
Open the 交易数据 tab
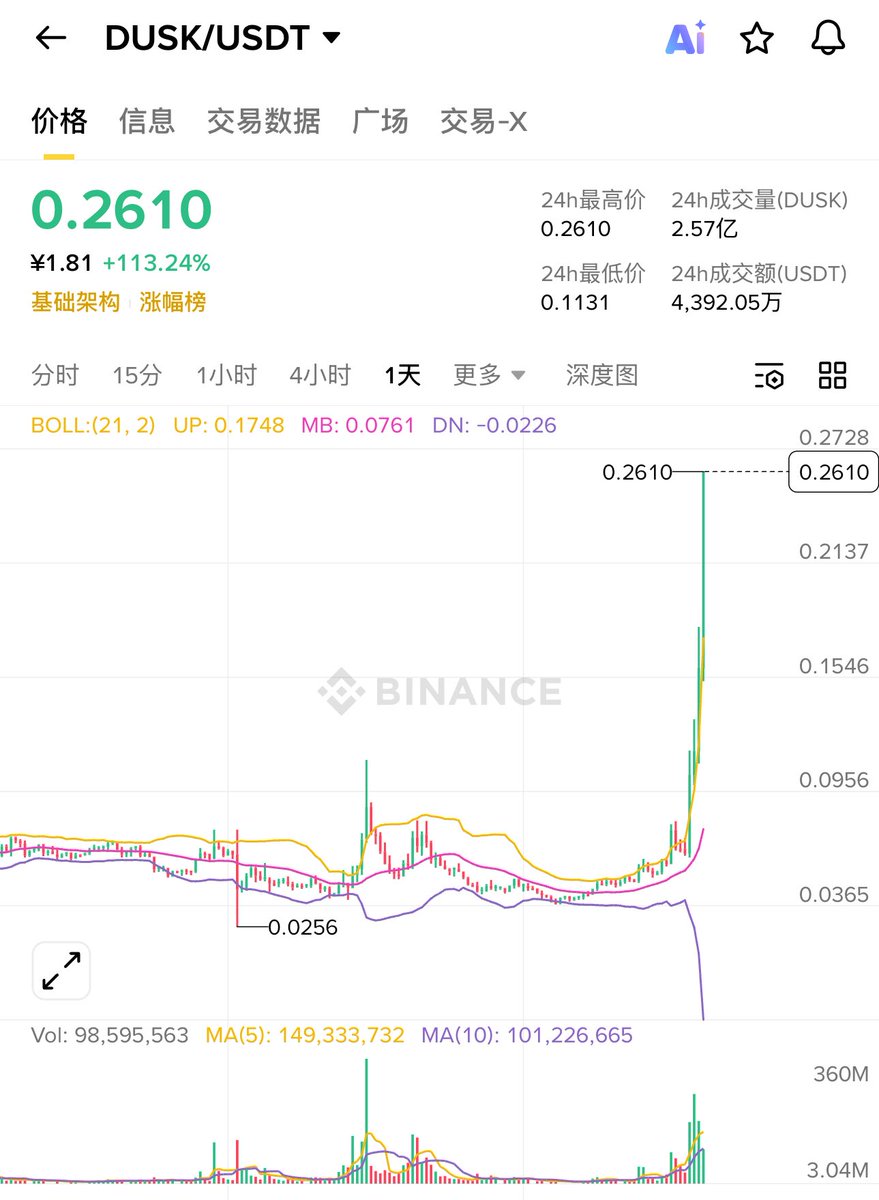[263, 121]
